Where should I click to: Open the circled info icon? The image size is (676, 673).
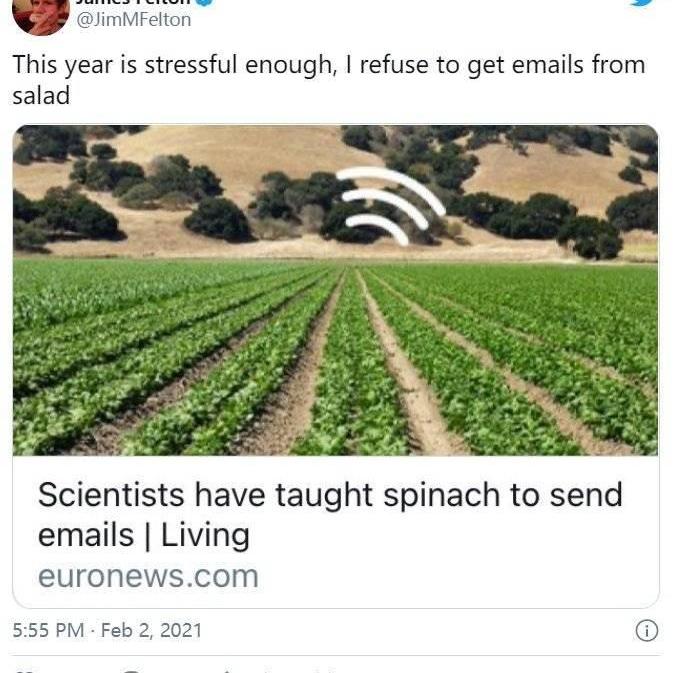pos(647,631)
